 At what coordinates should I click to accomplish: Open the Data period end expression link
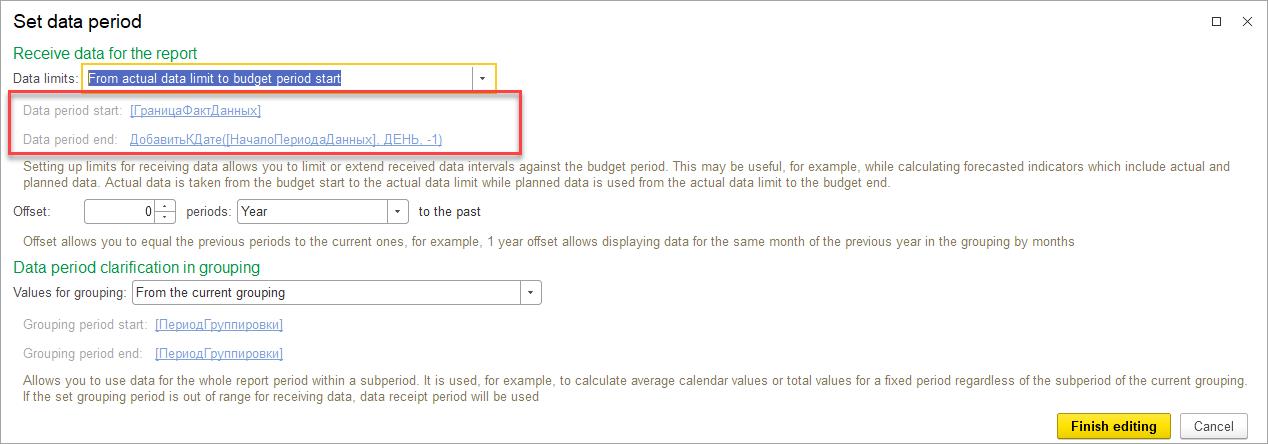point(286,139)
